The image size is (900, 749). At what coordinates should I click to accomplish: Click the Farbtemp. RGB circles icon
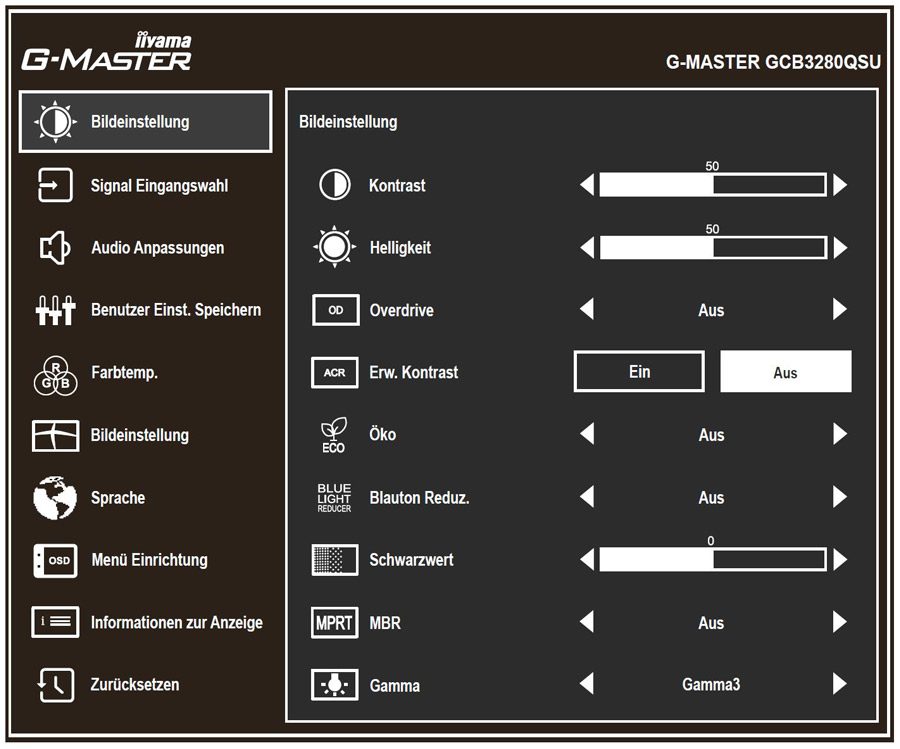point(55,375)
